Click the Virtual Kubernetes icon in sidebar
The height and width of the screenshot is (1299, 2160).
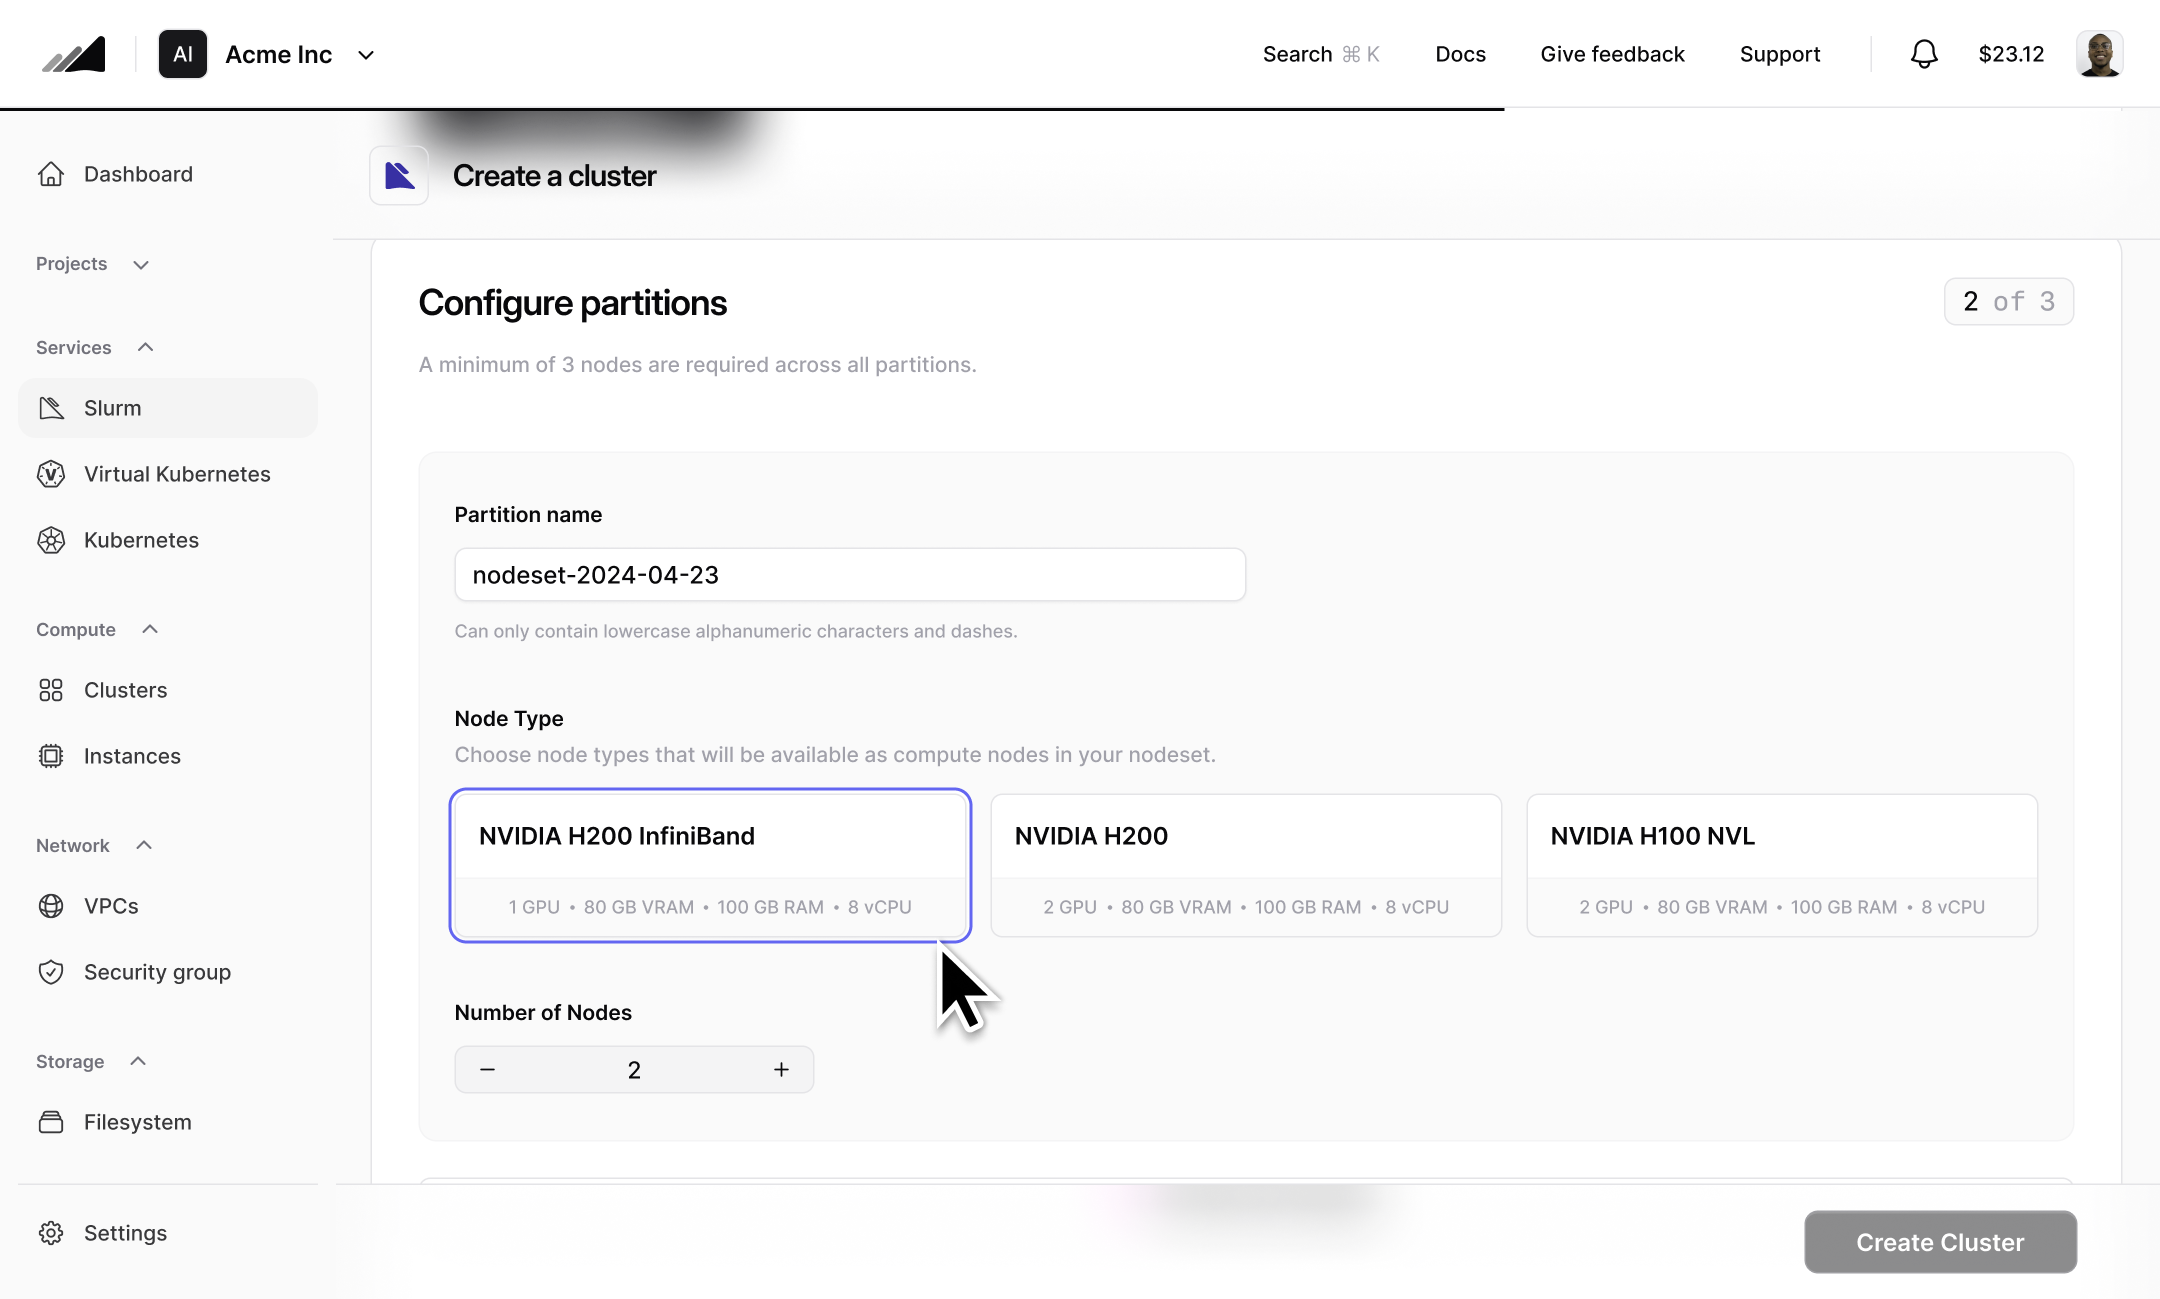pyautogui.click(x=51, y=474)
